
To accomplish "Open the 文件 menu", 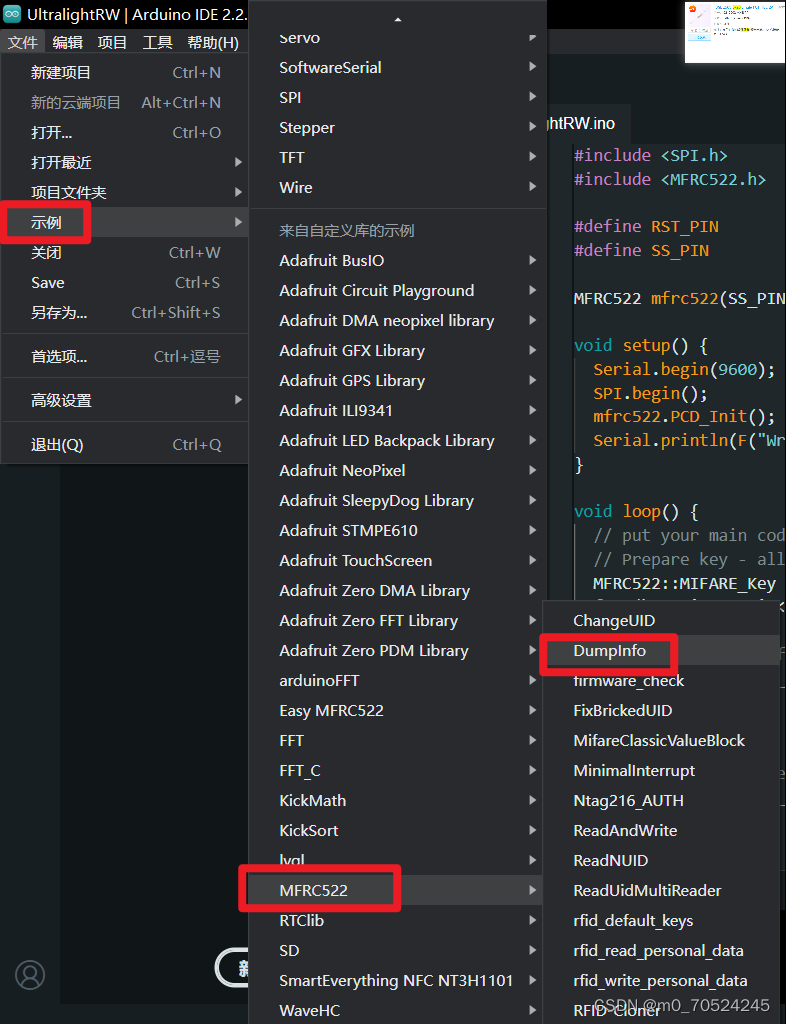I will tap(23, 42).
